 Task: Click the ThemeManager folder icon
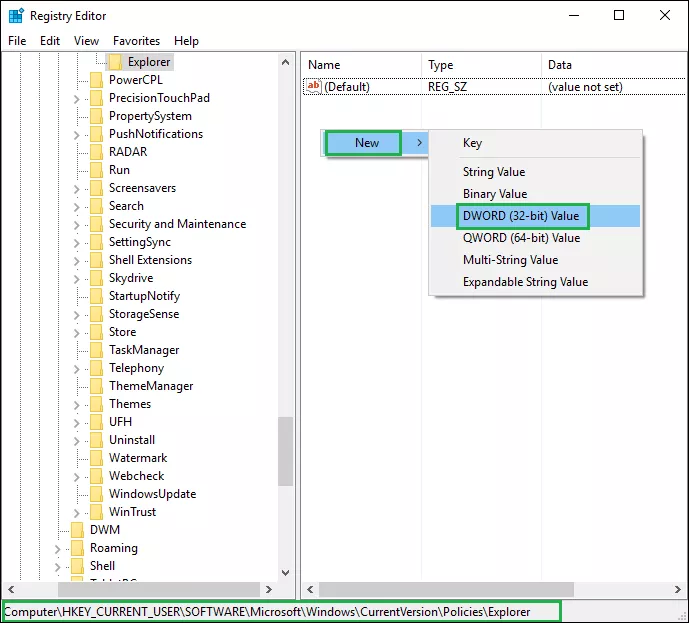(96, 386)
